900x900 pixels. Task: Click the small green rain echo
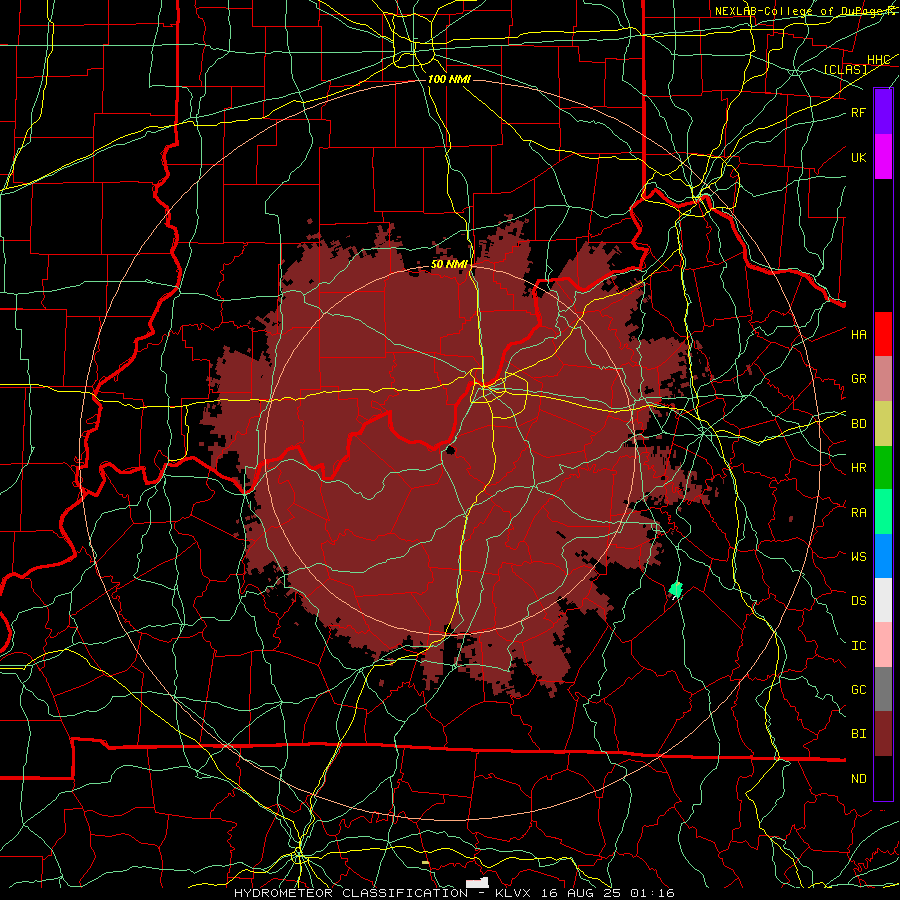tap(676, 589)
